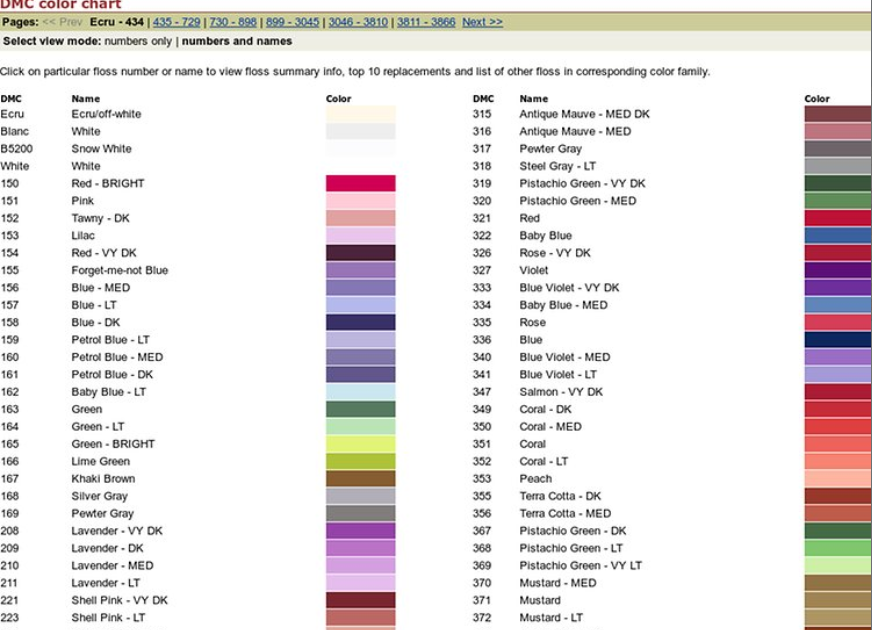This screenshot has width=872, height=630.
Task: Open the 899 - 3045 page link
Action: [293, 22]
